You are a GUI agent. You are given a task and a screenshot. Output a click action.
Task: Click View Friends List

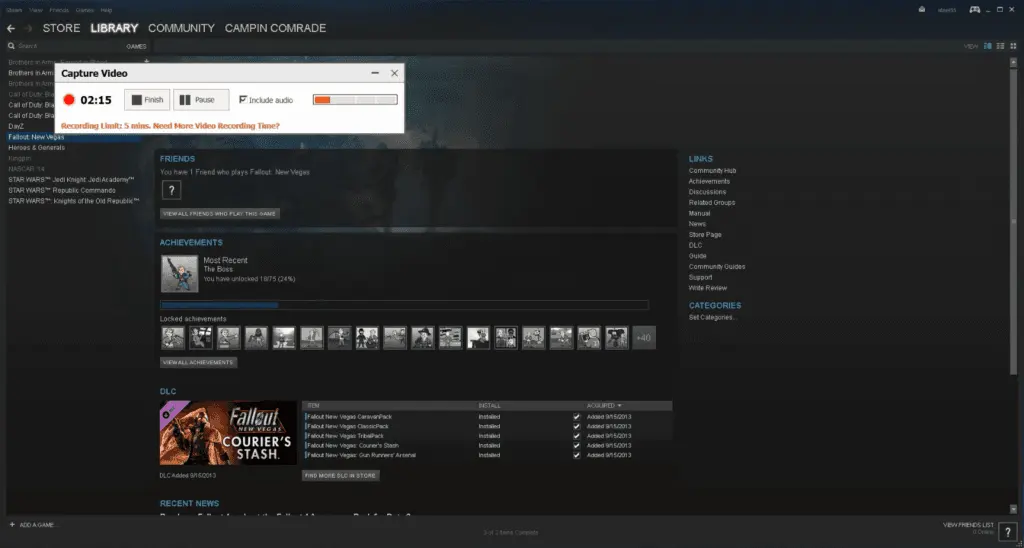click(x=968, y=525)
